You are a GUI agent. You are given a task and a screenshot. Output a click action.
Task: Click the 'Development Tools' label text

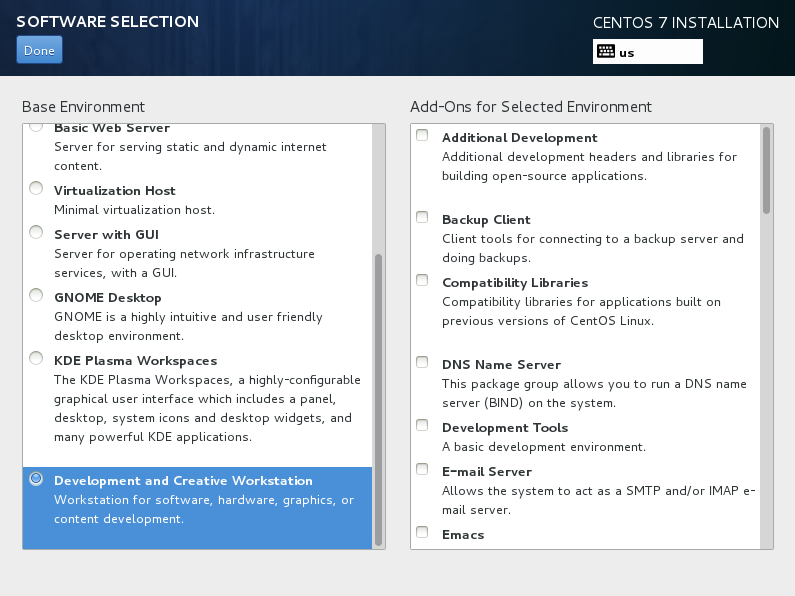pyautogui.click(x=505, y=428)
